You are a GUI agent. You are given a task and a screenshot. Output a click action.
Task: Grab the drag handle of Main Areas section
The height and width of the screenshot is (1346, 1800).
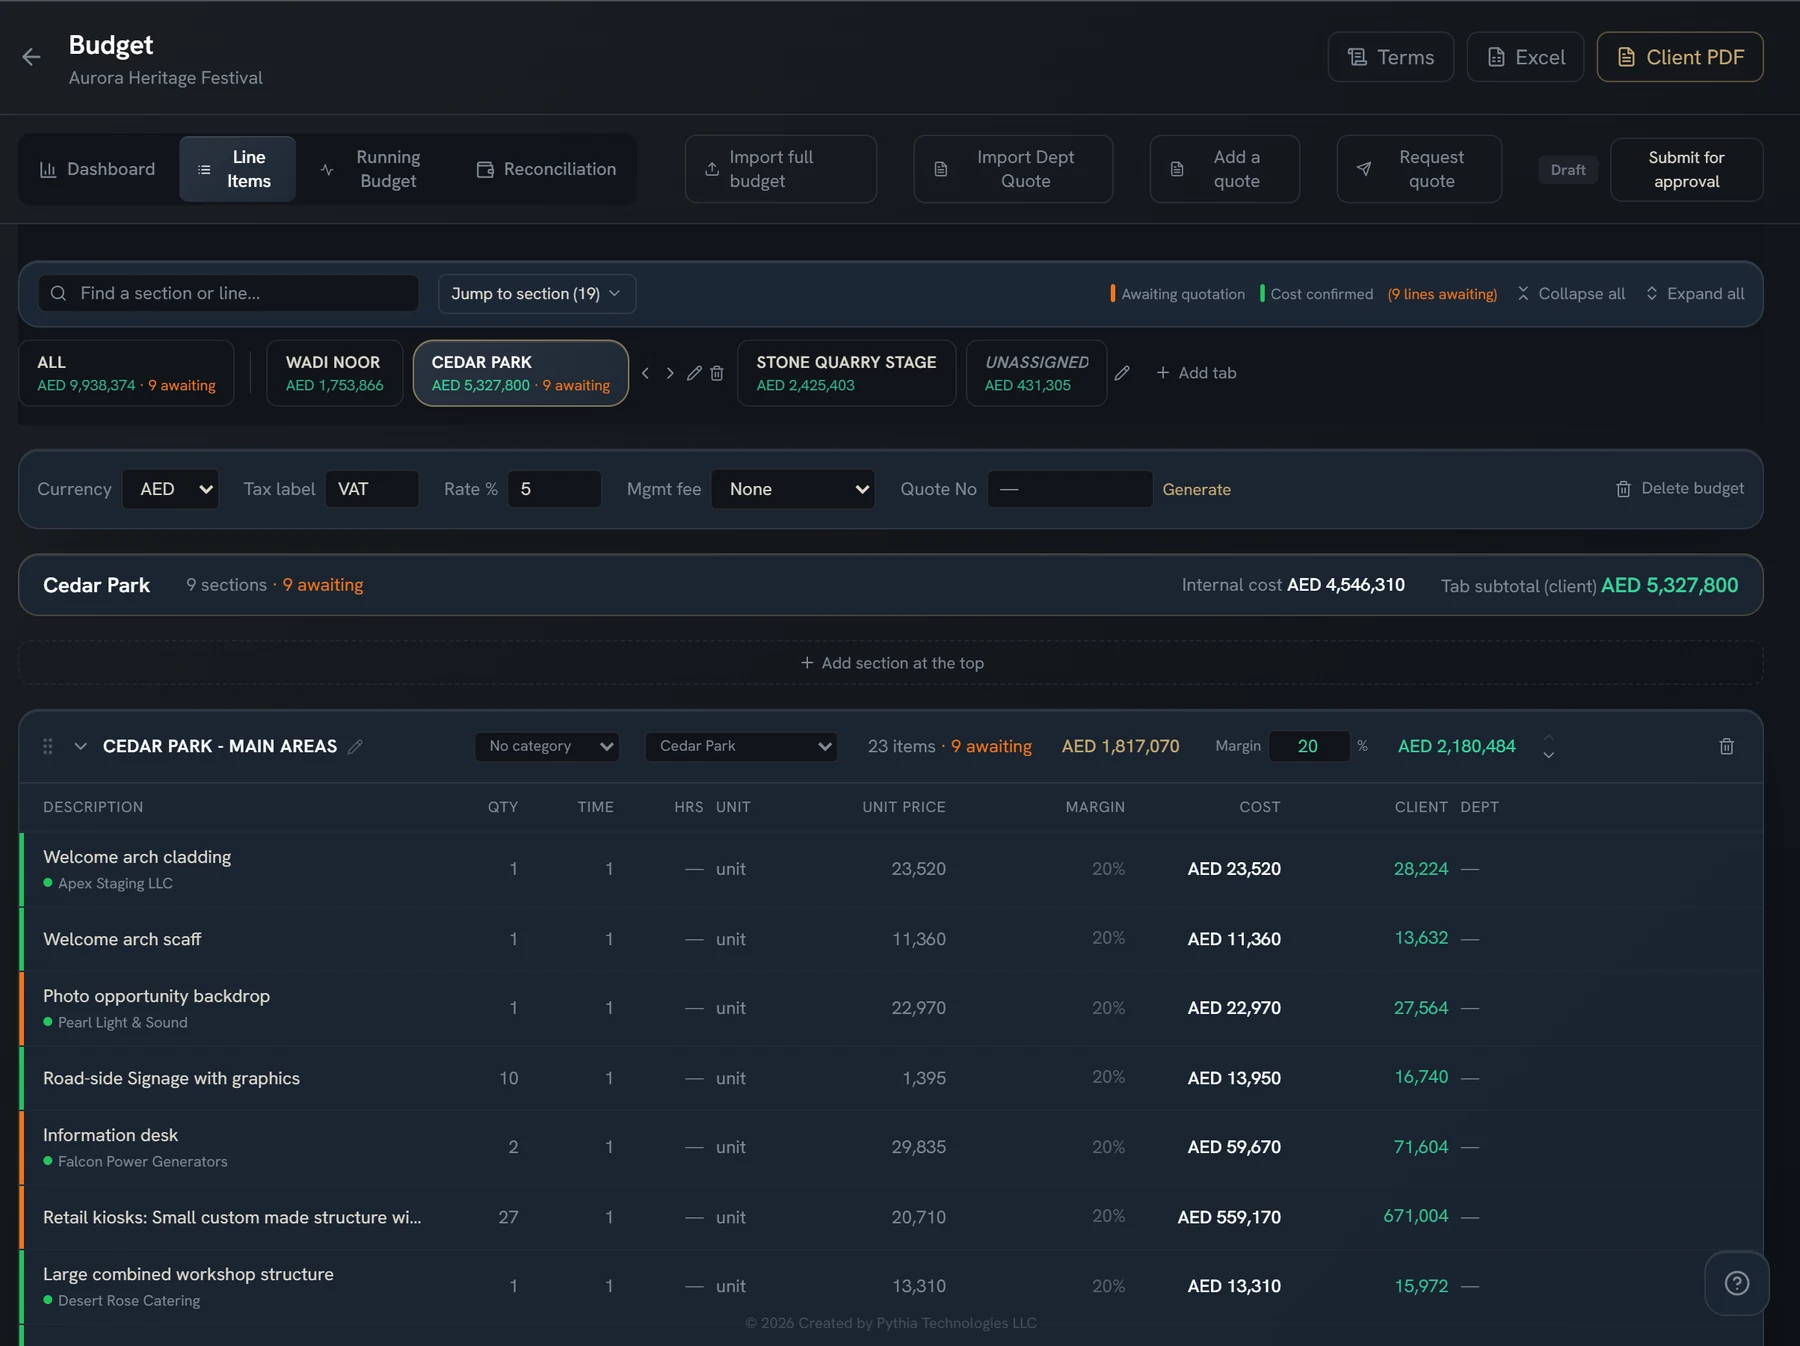click(47, 746)
